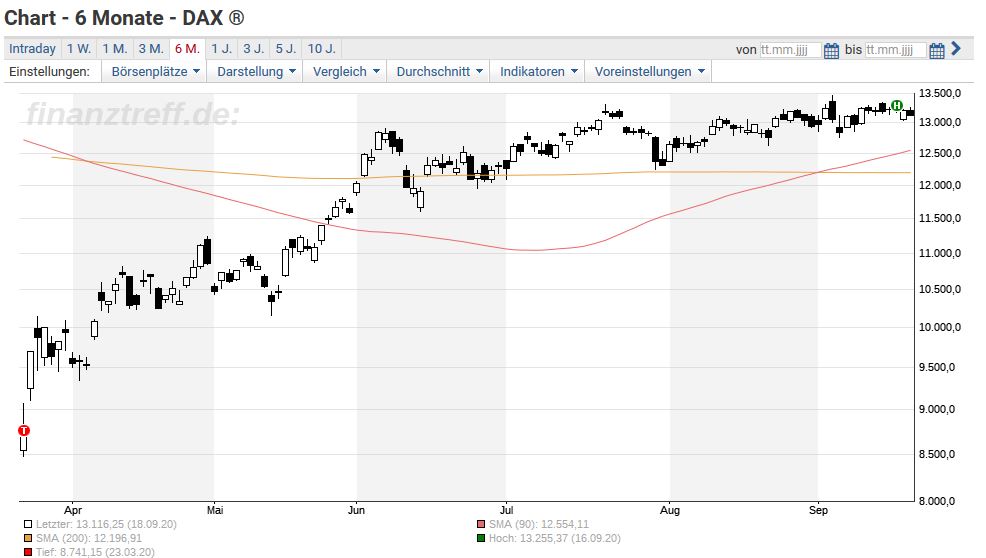Image resolution: width=986 pixels, height=558 pixels.
Task: Click the 'Mai' x-axis label
Action: pos(215,510)
